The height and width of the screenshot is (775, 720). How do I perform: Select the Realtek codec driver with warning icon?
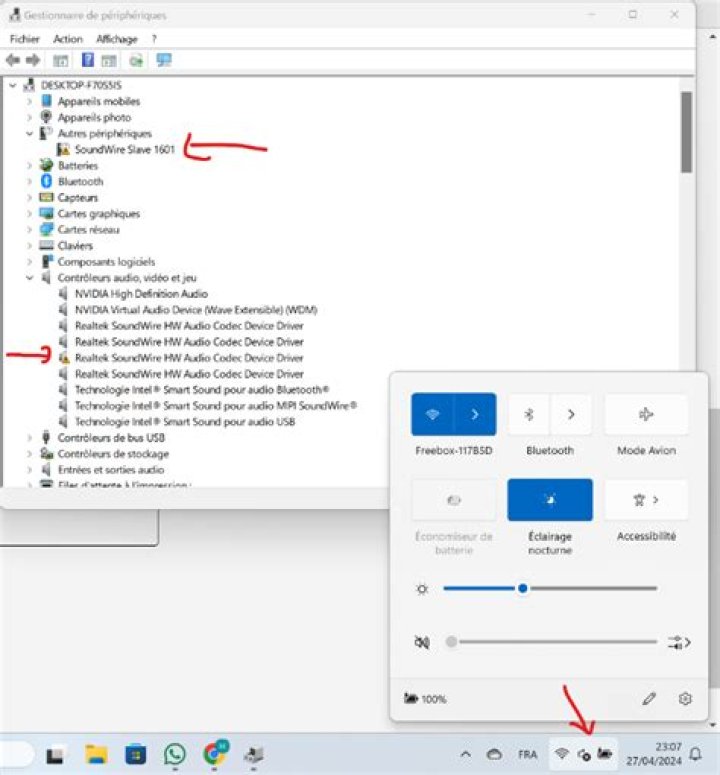point(189,358)
